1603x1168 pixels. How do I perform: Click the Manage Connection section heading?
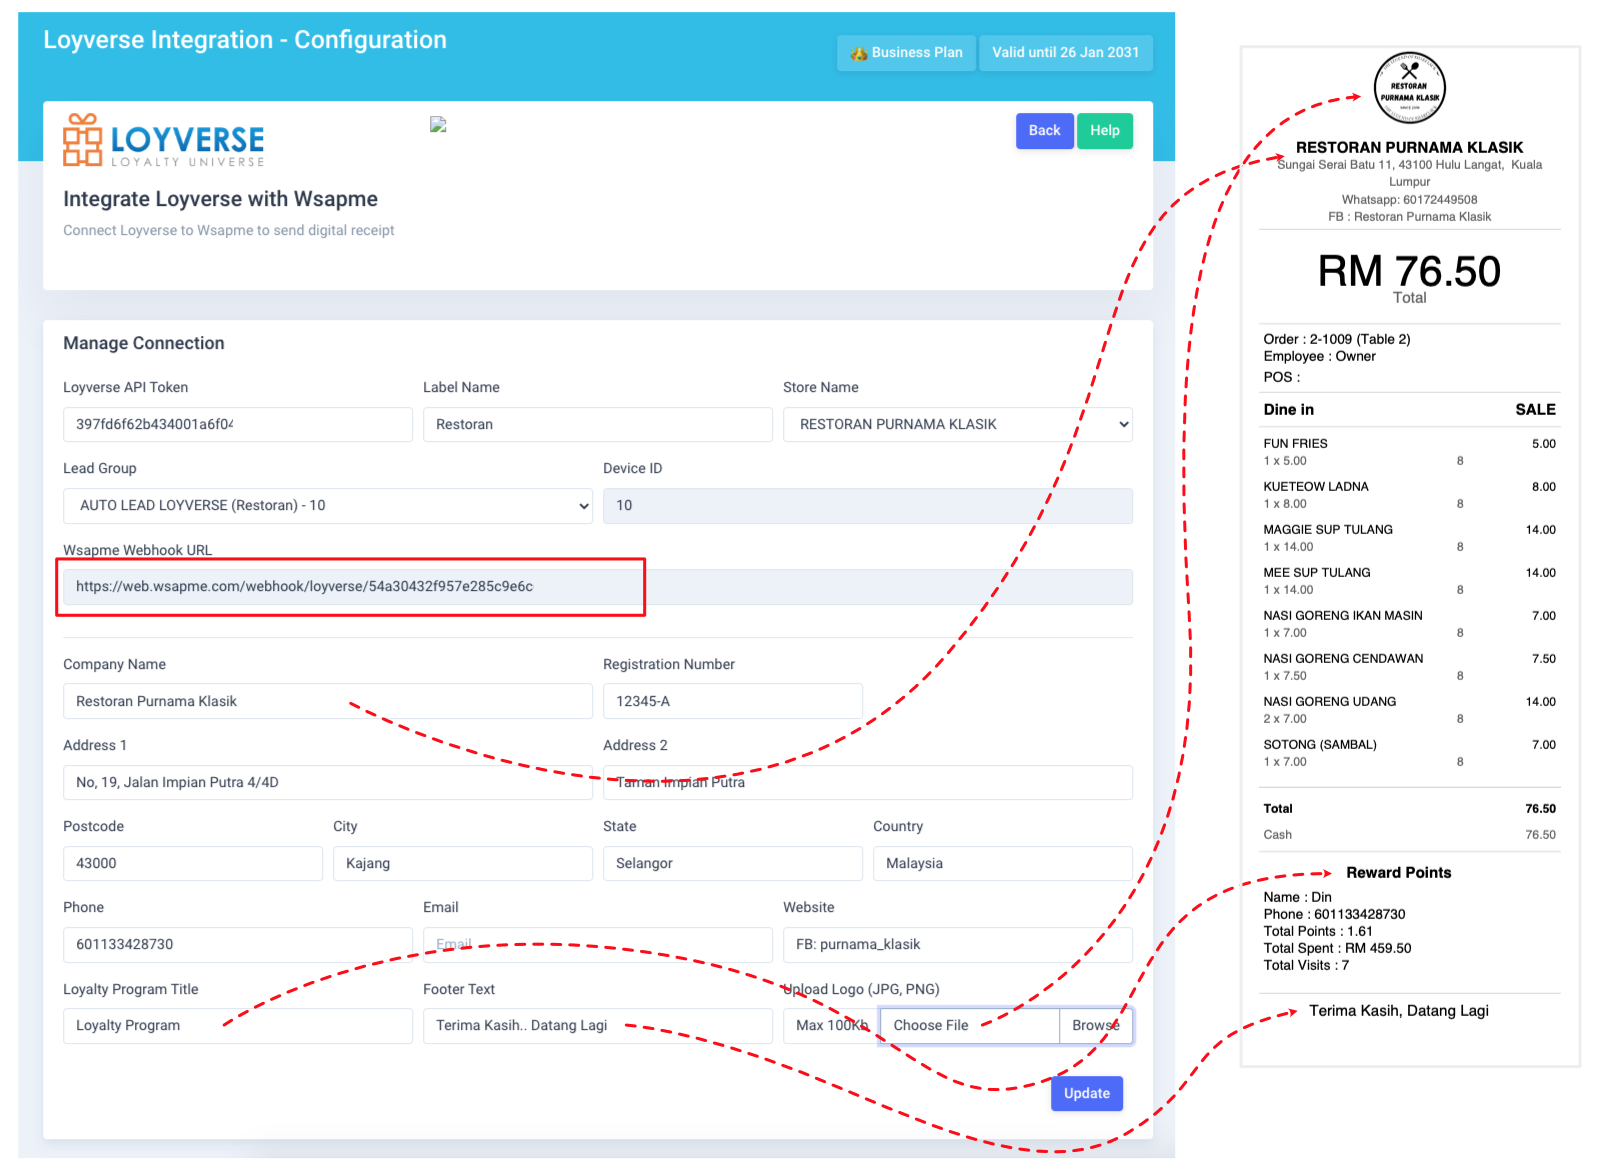point(143,343)
